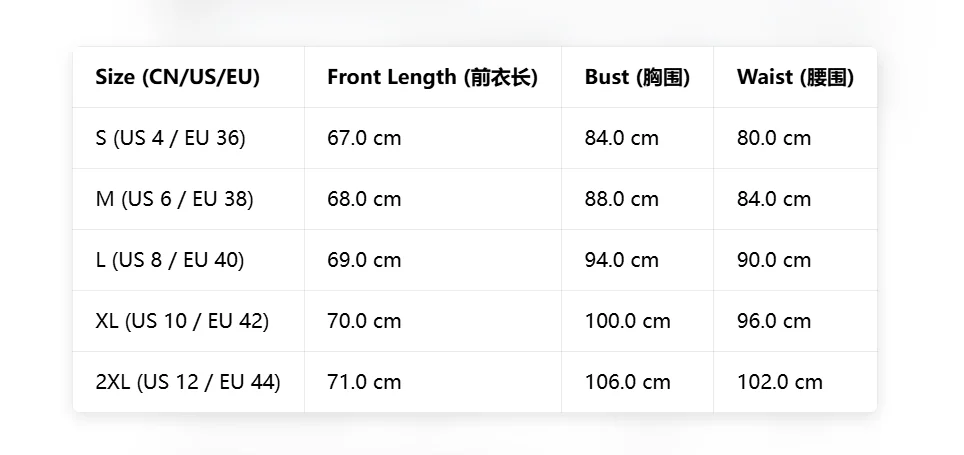Click the Waist column header
Screen dimensions: 964x455
pos(796,77)
